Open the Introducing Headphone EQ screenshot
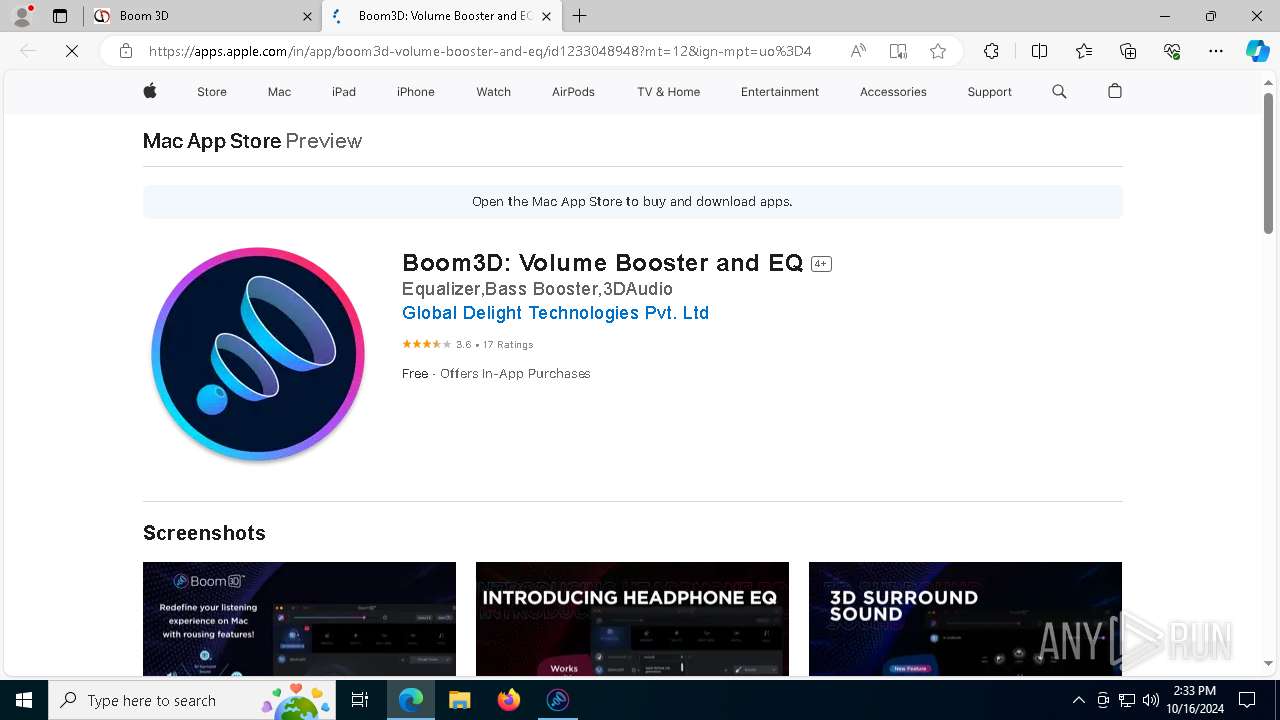 pos(632,618)
